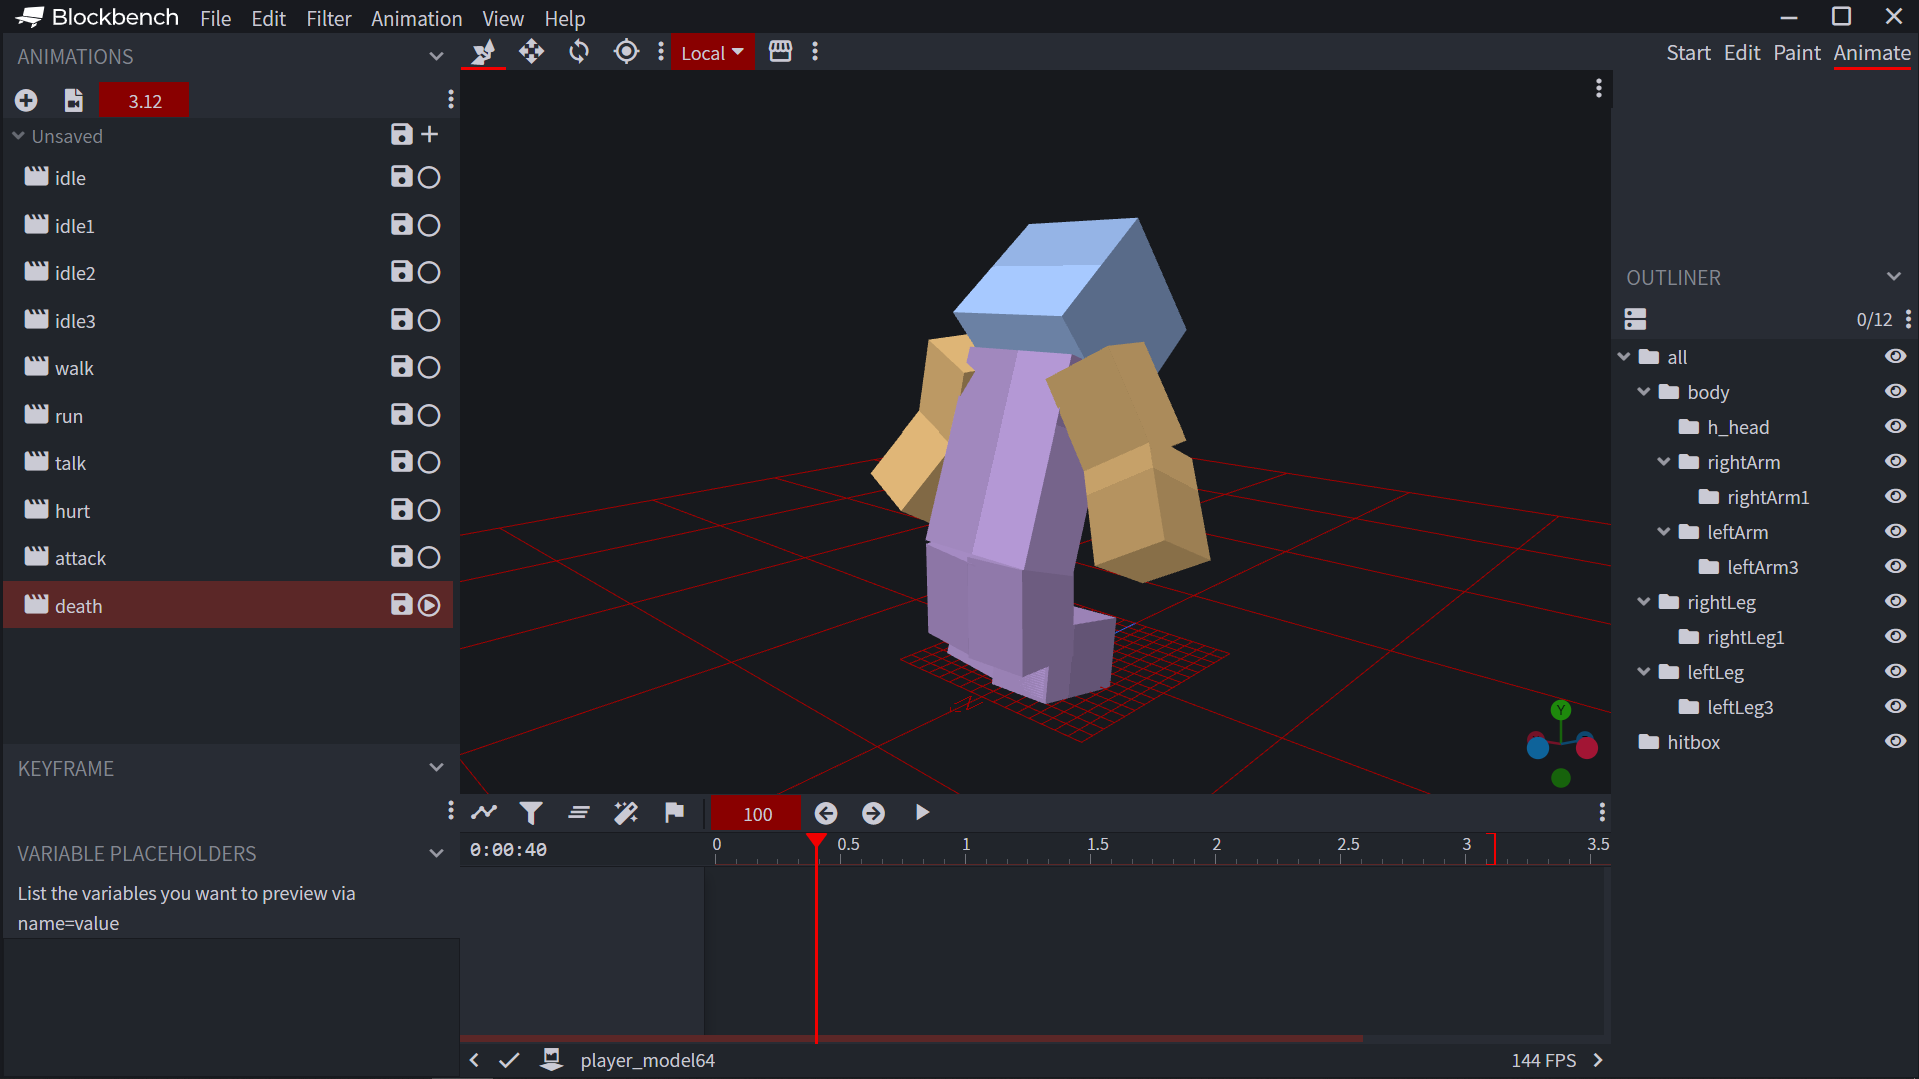This screenshot has height=1079, width=1919.
Task: Toggle the timeline graph editor icon
Action: click(484, 813)
